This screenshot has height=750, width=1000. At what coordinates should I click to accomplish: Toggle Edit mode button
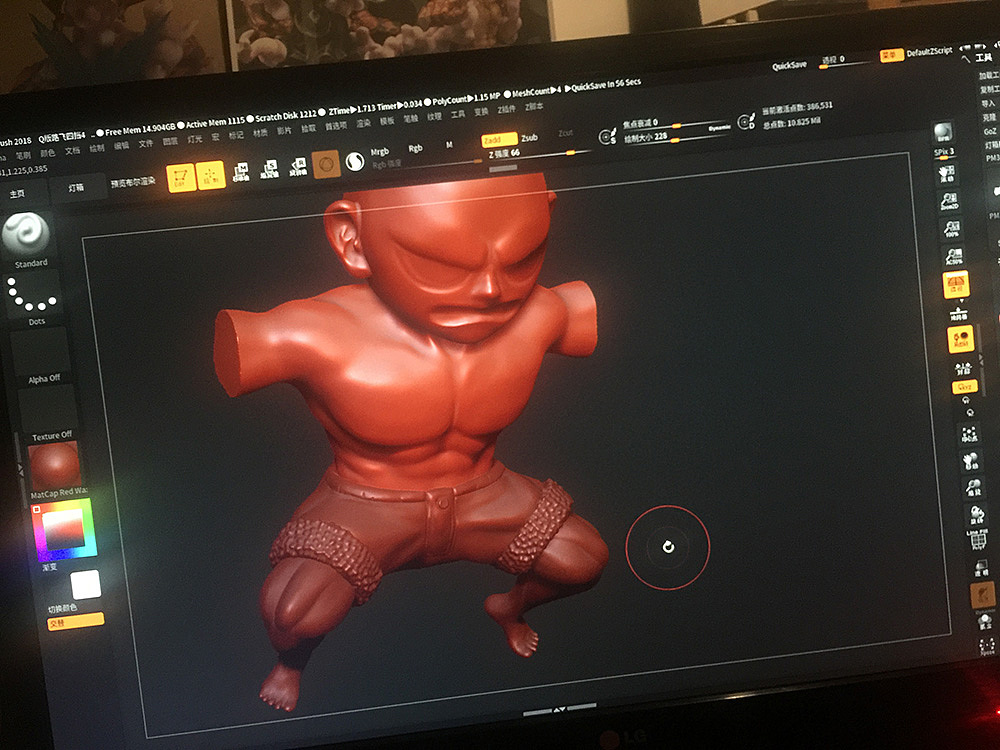(x=181, y=178)
